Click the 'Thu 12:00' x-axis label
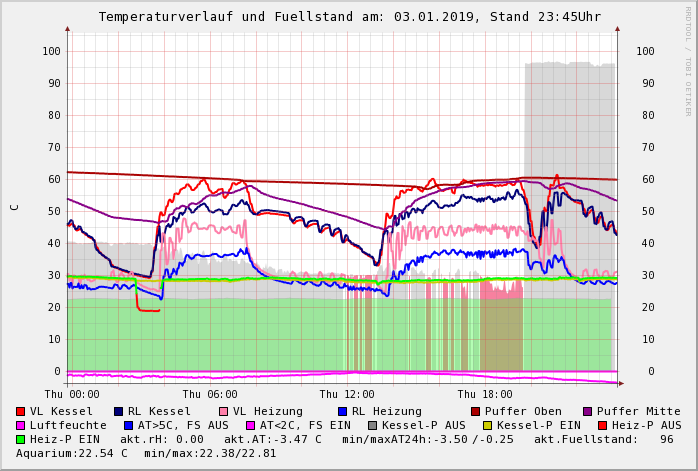This screenshot has height=471, width=698. point(347,394)
